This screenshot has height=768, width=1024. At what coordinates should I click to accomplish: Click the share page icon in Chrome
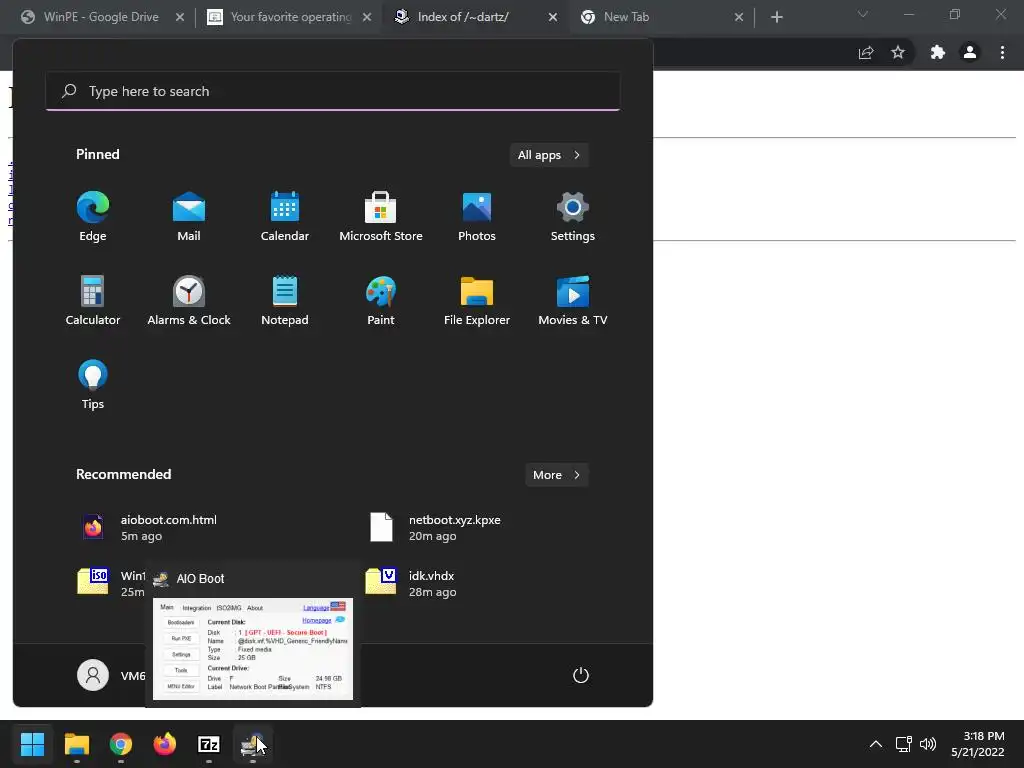click(866, 53)
